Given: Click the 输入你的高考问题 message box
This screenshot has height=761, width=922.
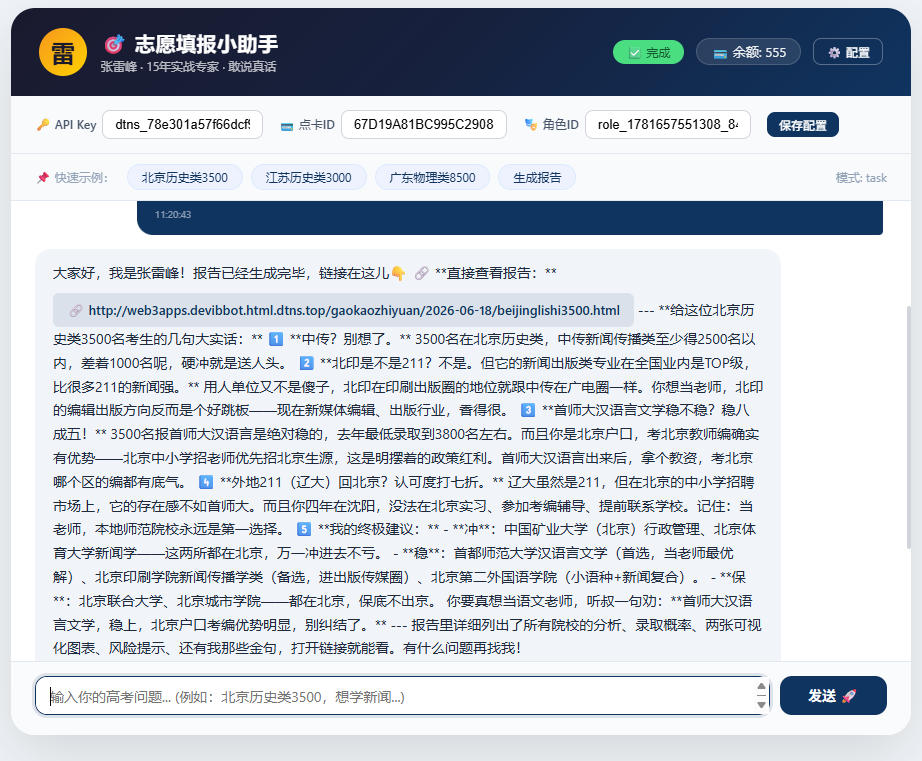Looking at the screenshot, I should point(402,696).
